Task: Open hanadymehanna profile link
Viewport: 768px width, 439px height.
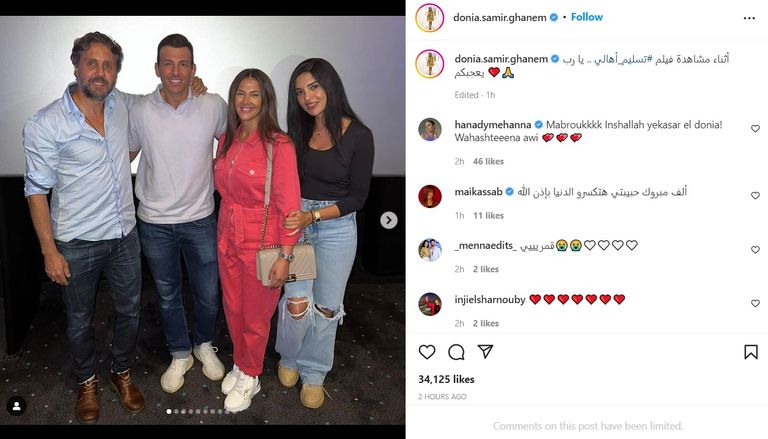Action: point(492,124)
